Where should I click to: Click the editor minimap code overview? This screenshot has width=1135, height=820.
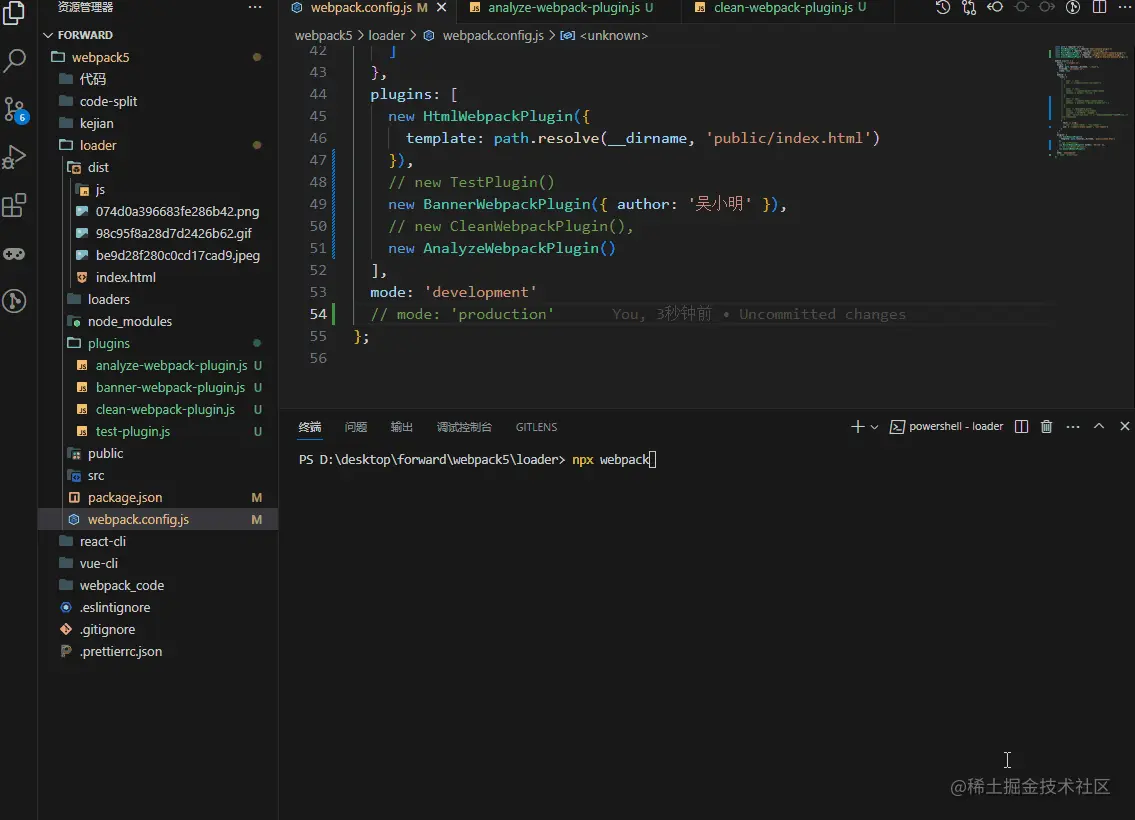[1091, 101]
